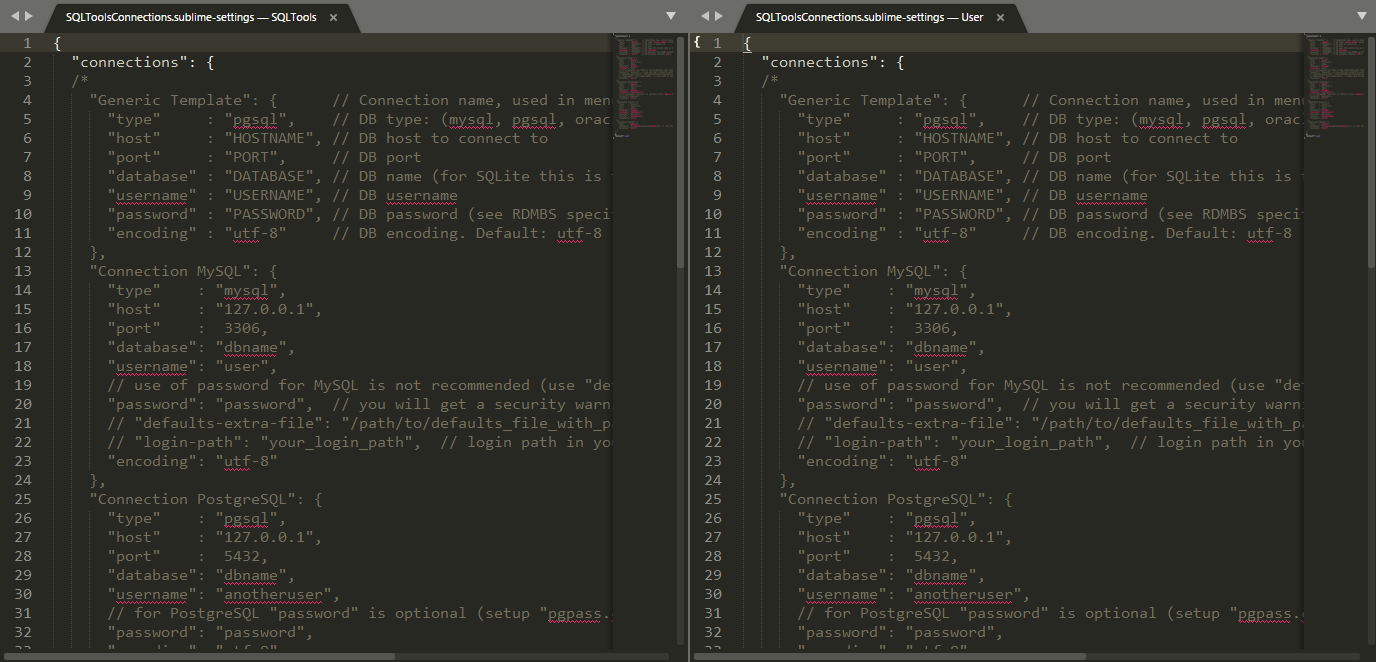Open the tab overflow dropdown in the right pane

pos(1361,15)
